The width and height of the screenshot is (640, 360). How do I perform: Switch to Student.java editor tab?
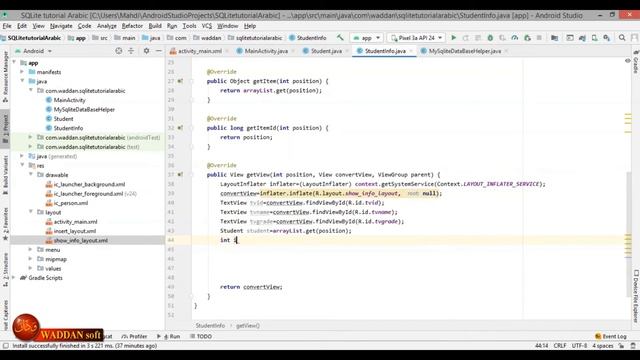click(325, 51)
